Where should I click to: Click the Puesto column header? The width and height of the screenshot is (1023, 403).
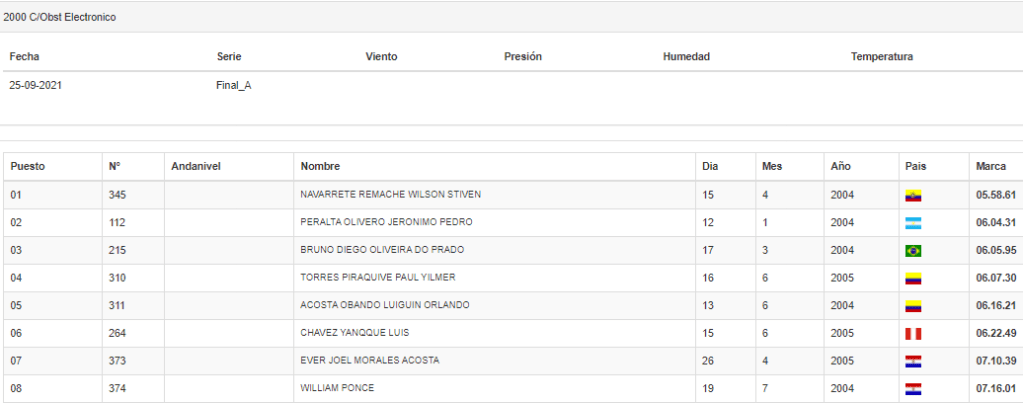coord(27,166)
